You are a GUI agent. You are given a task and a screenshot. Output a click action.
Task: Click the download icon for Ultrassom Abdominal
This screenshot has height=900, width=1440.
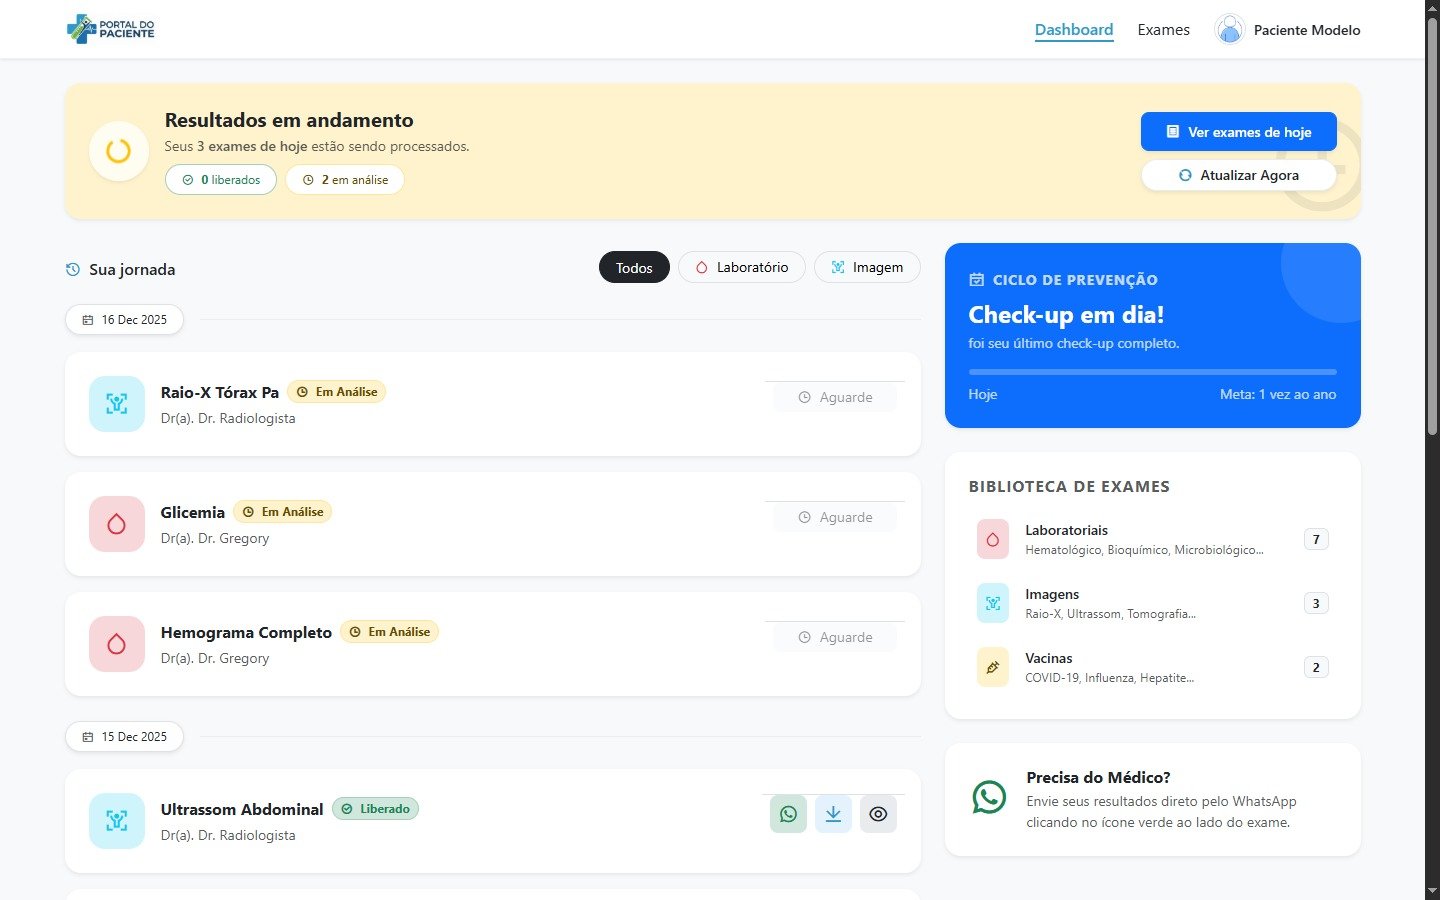point(833,814)
